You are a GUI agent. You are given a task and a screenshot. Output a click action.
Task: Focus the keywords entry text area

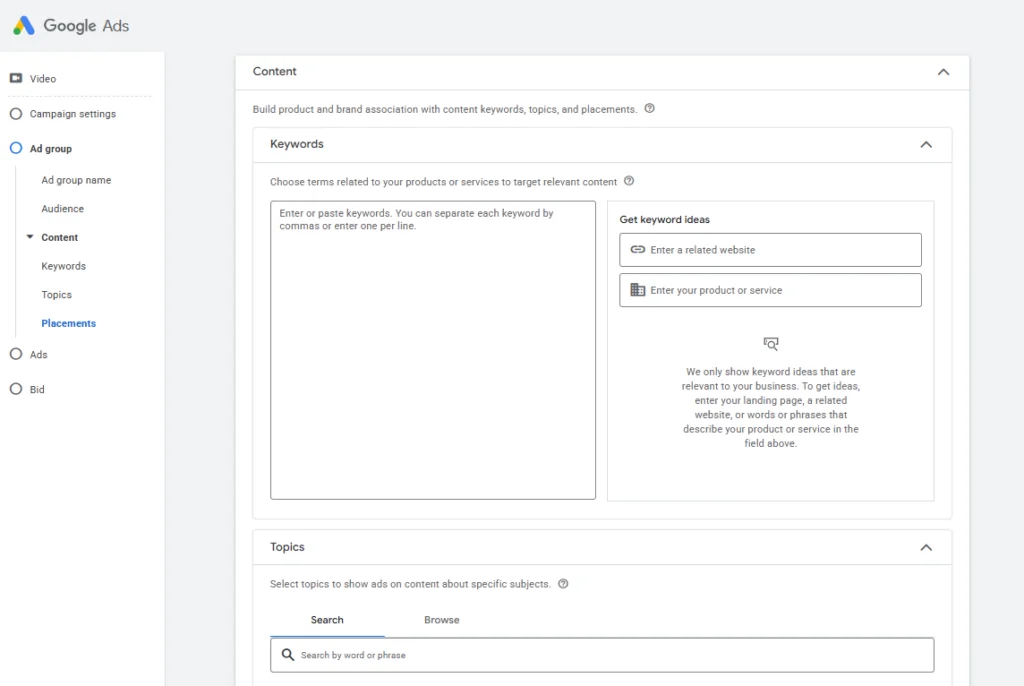[433, 350]
